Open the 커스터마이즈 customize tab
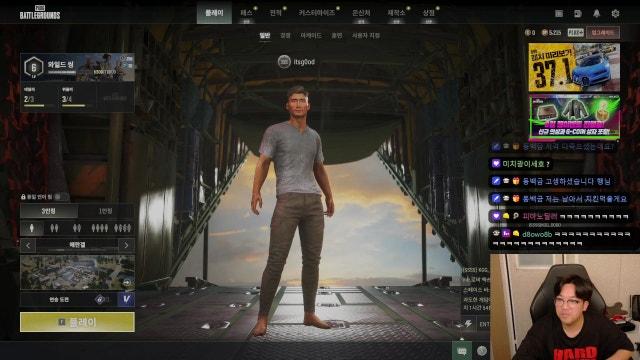 click(316, 13)
